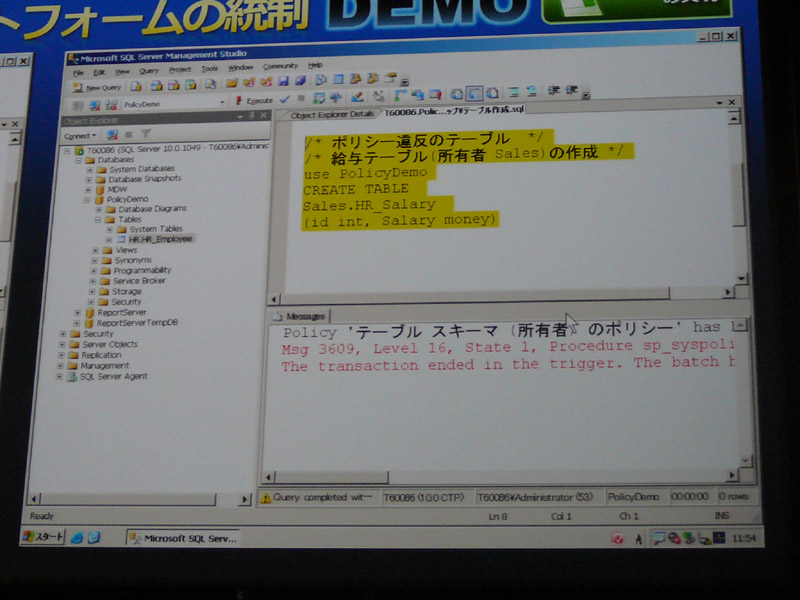
Task: Expand the SQL Server Agent node
Action: coord(59,377)
